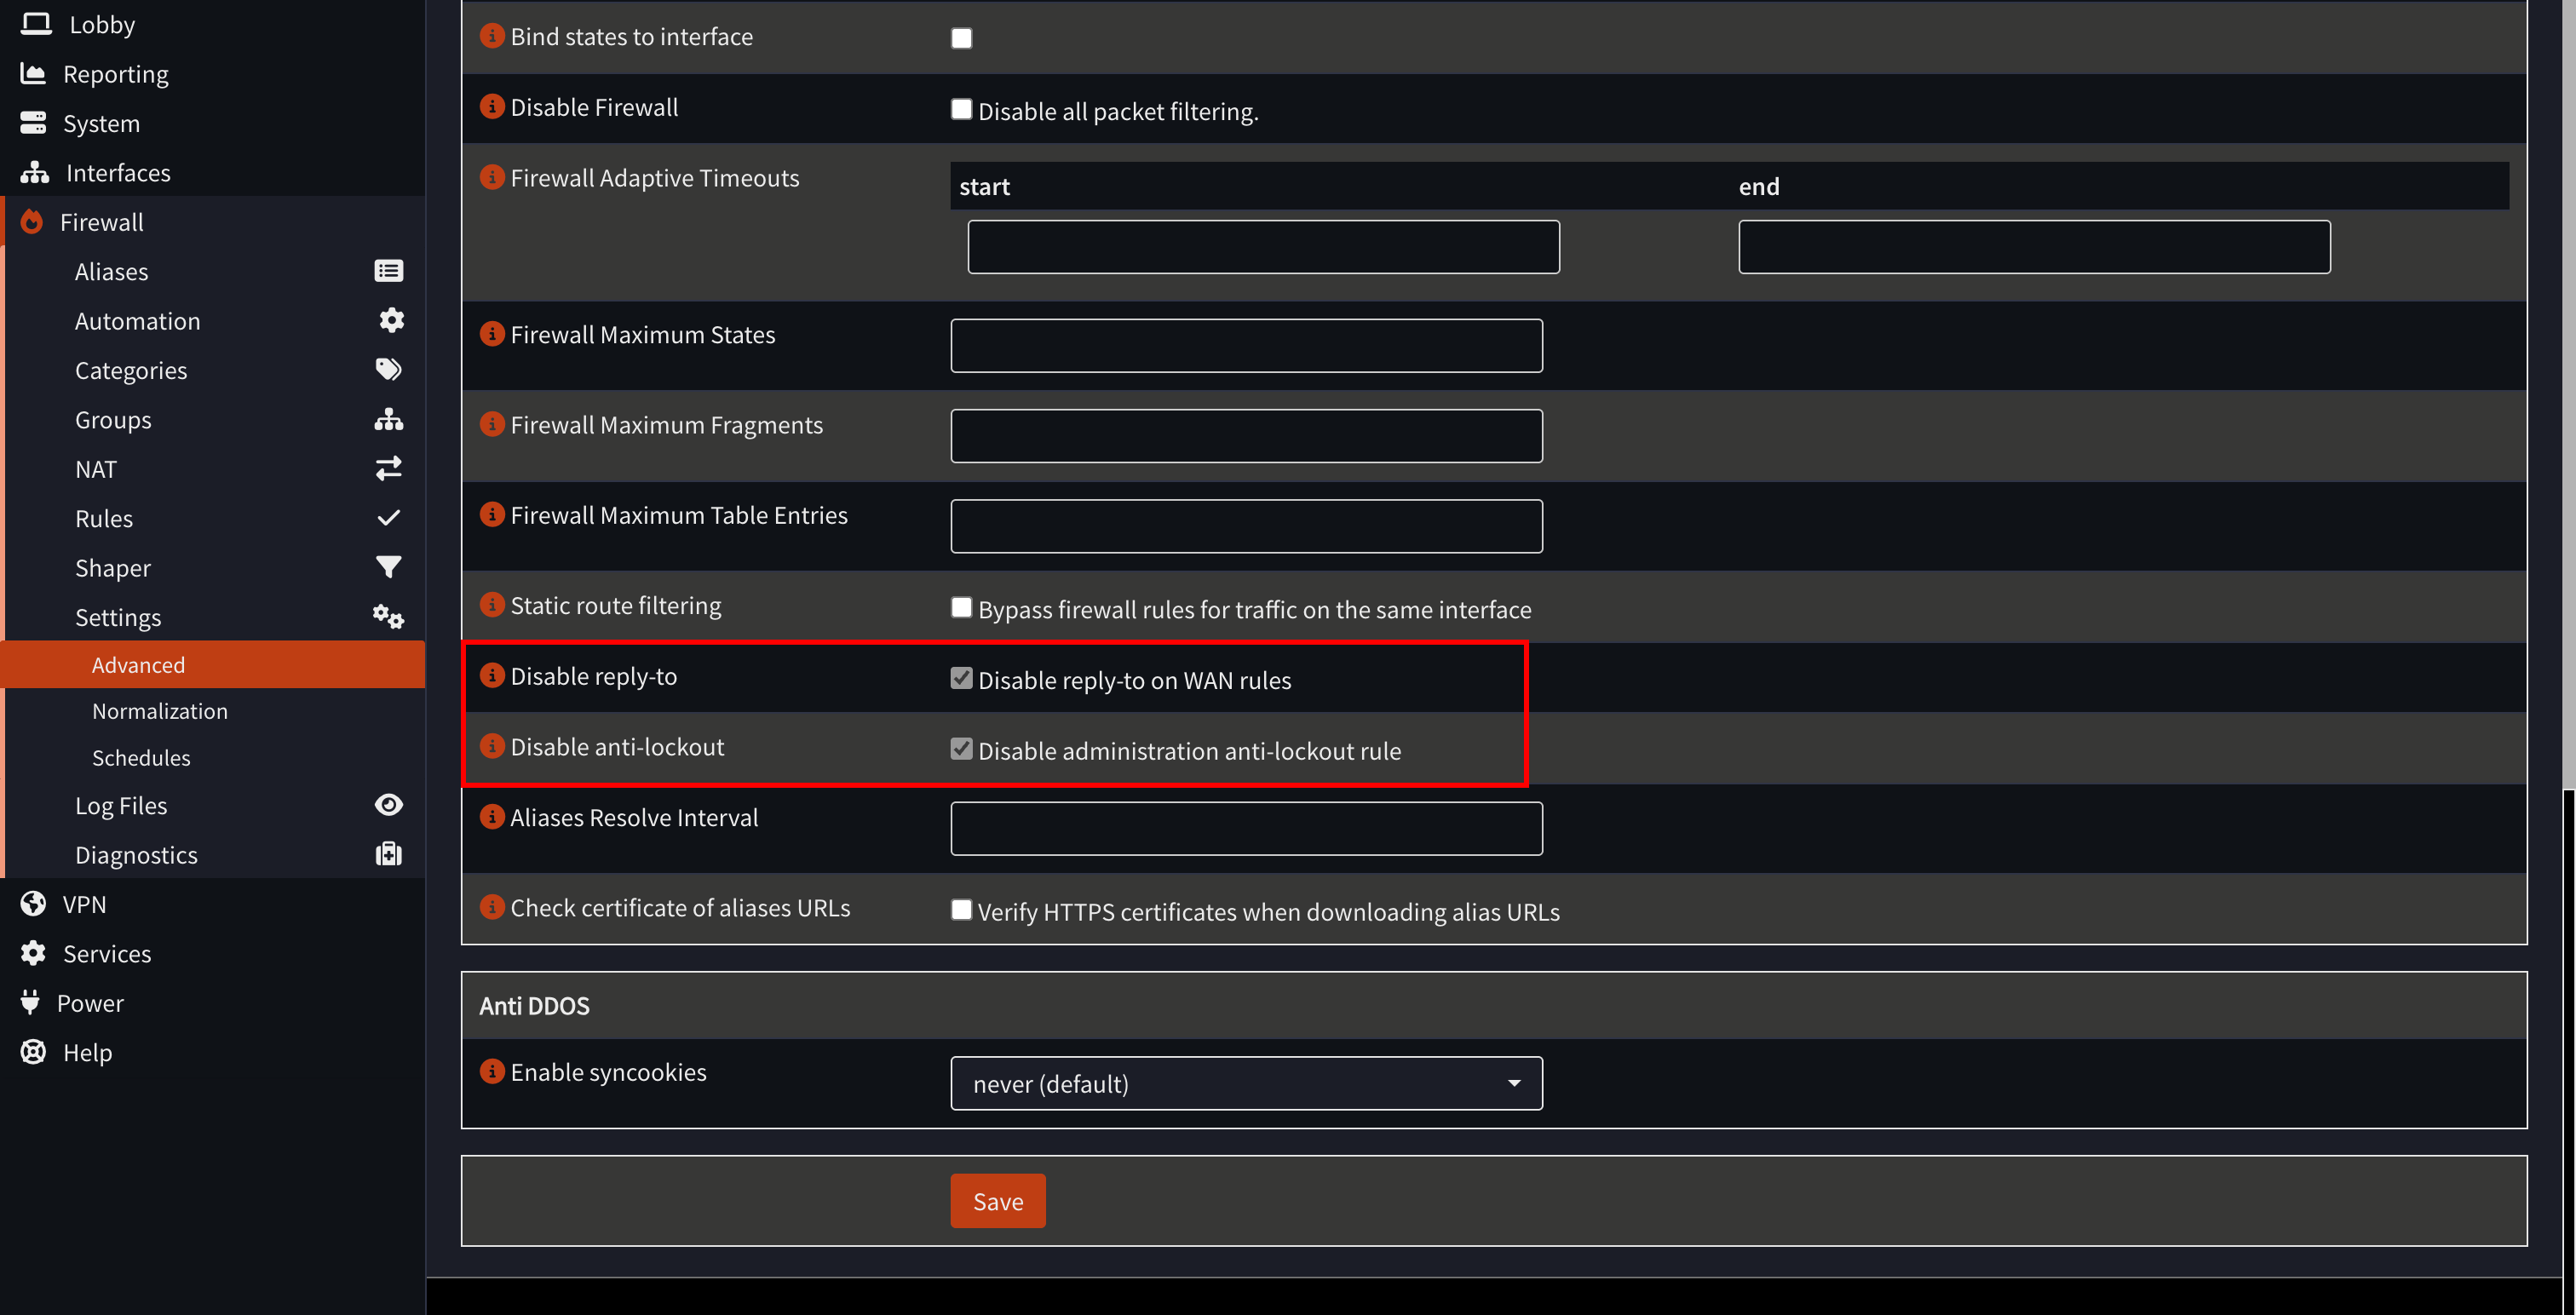The height and width of the screenshot is (1315, 2576).
Task: Uncheck Disable reply-to on WAN rules
Action: [961, 677]
